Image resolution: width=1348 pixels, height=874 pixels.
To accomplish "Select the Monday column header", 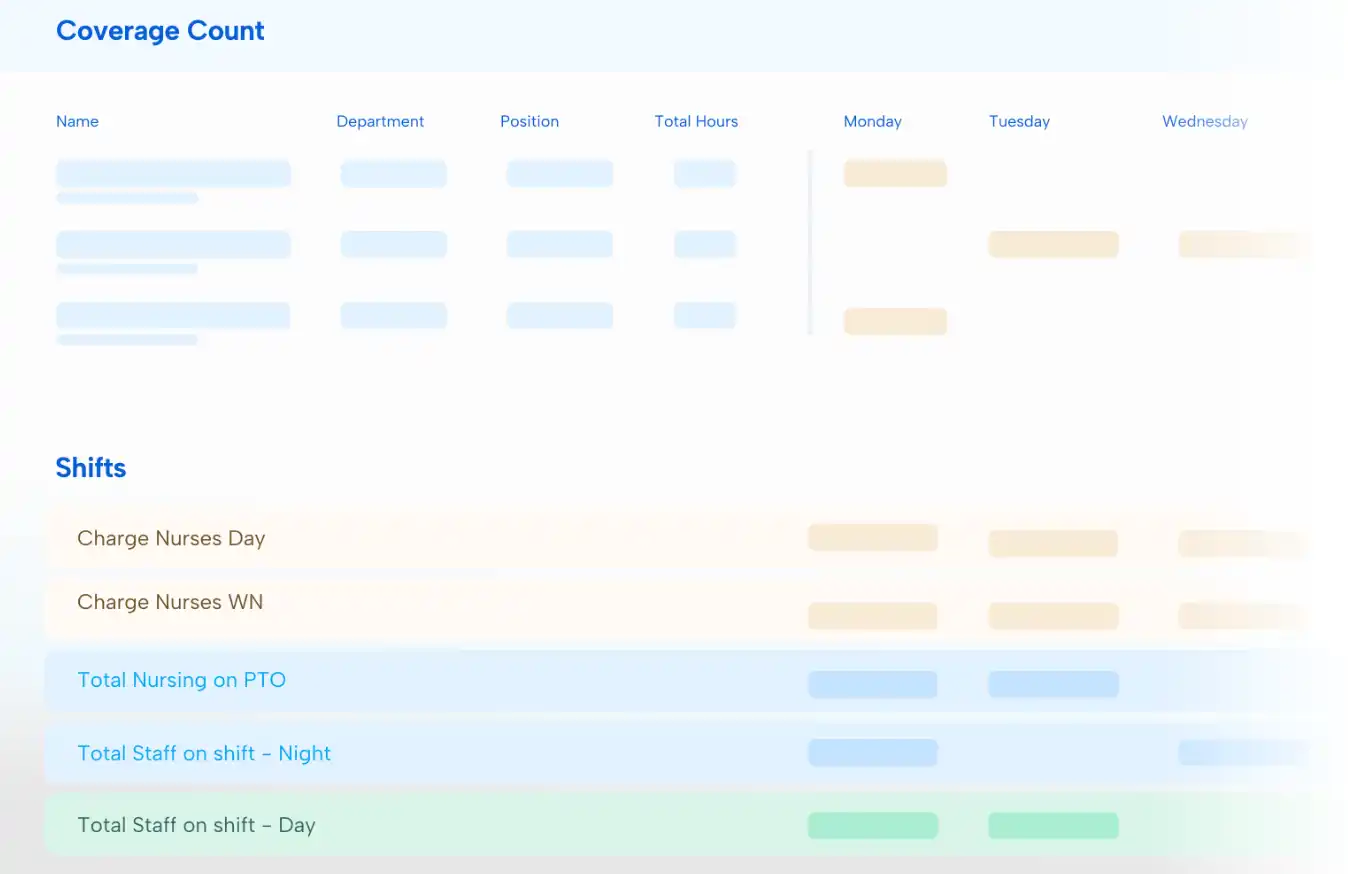I will [x=872, y=121].
